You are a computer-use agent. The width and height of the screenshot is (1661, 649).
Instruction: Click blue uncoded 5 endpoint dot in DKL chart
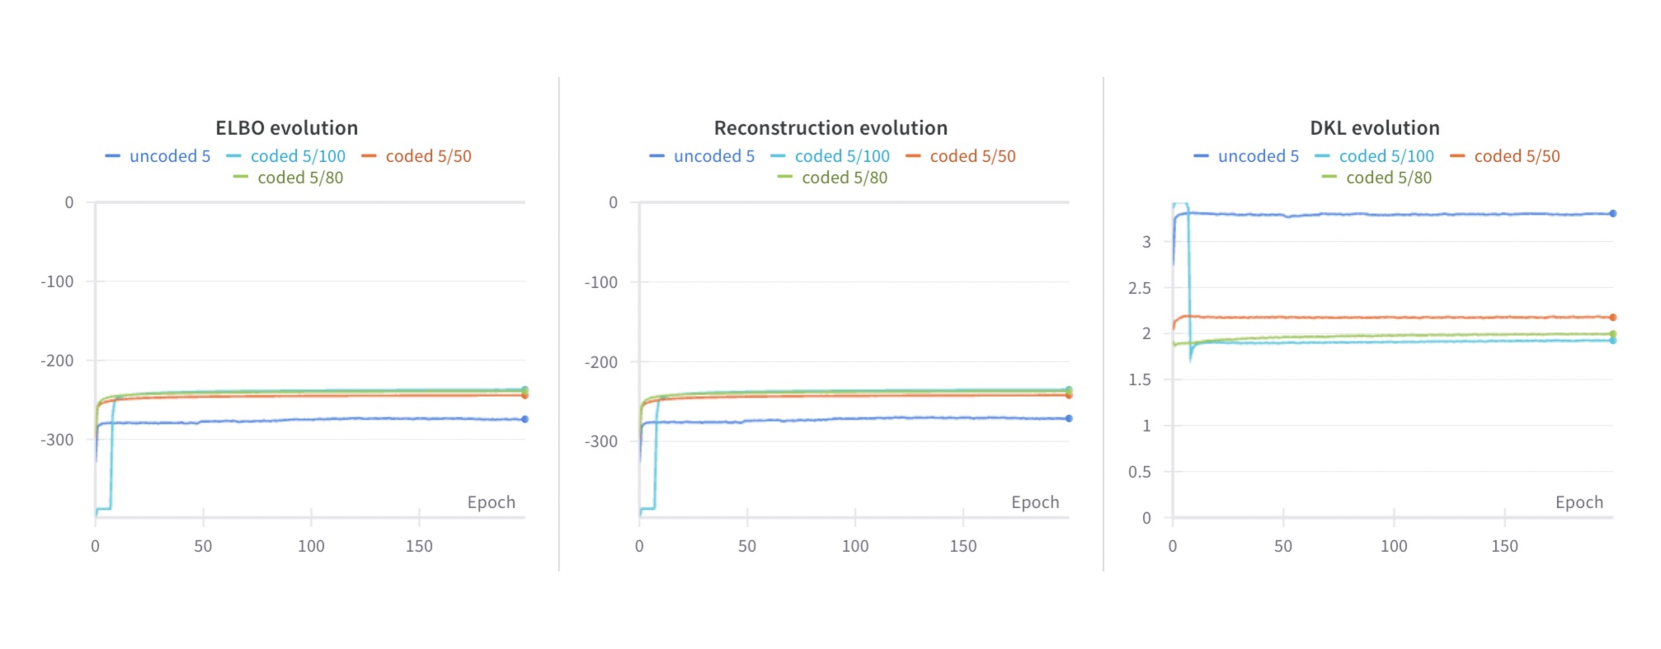click(1613, 213)
